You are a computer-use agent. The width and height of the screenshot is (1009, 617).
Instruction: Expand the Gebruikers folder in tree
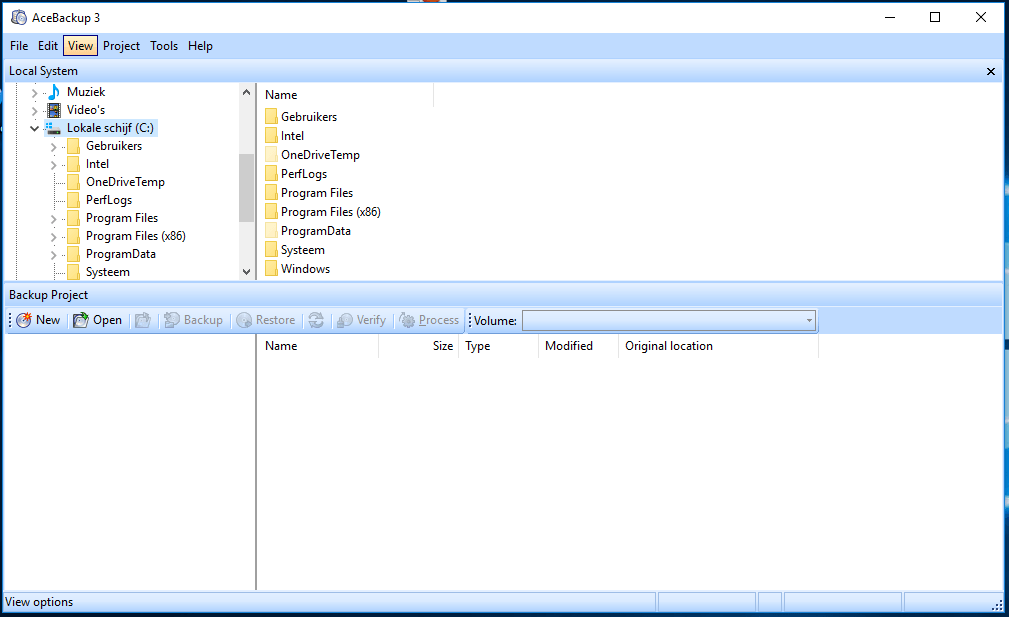pos(54,147)
